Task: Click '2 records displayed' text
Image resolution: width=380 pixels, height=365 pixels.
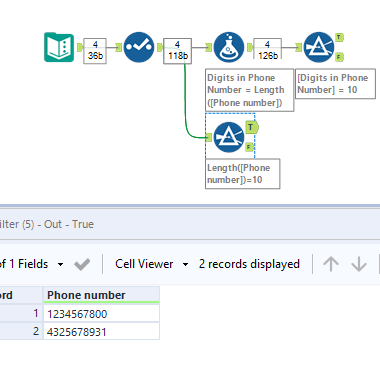Action: pyautogui.click(x=249, y=264)
